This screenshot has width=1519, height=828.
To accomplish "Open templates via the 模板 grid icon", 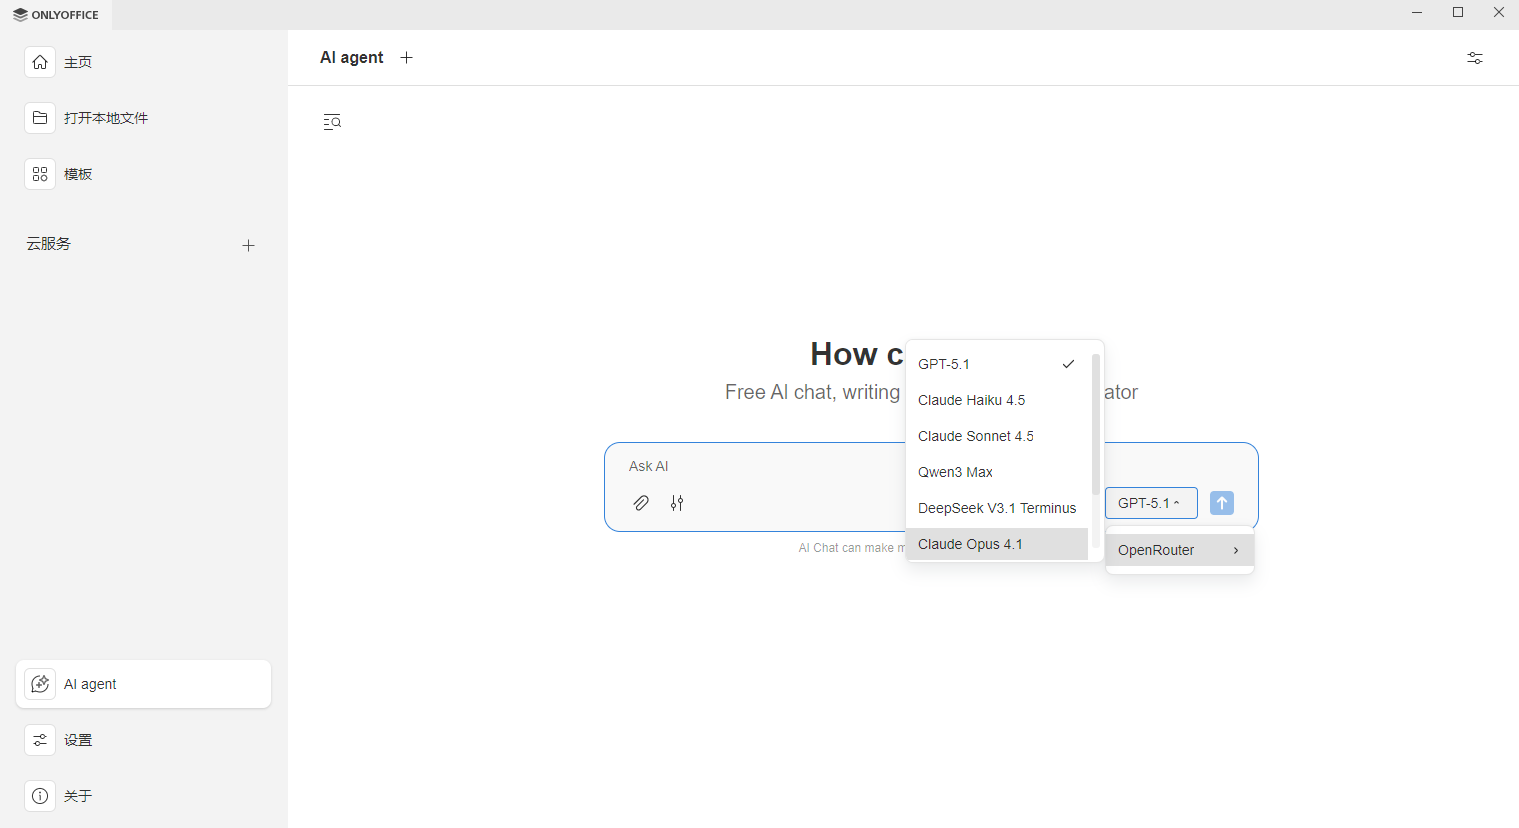I will 40,173.
